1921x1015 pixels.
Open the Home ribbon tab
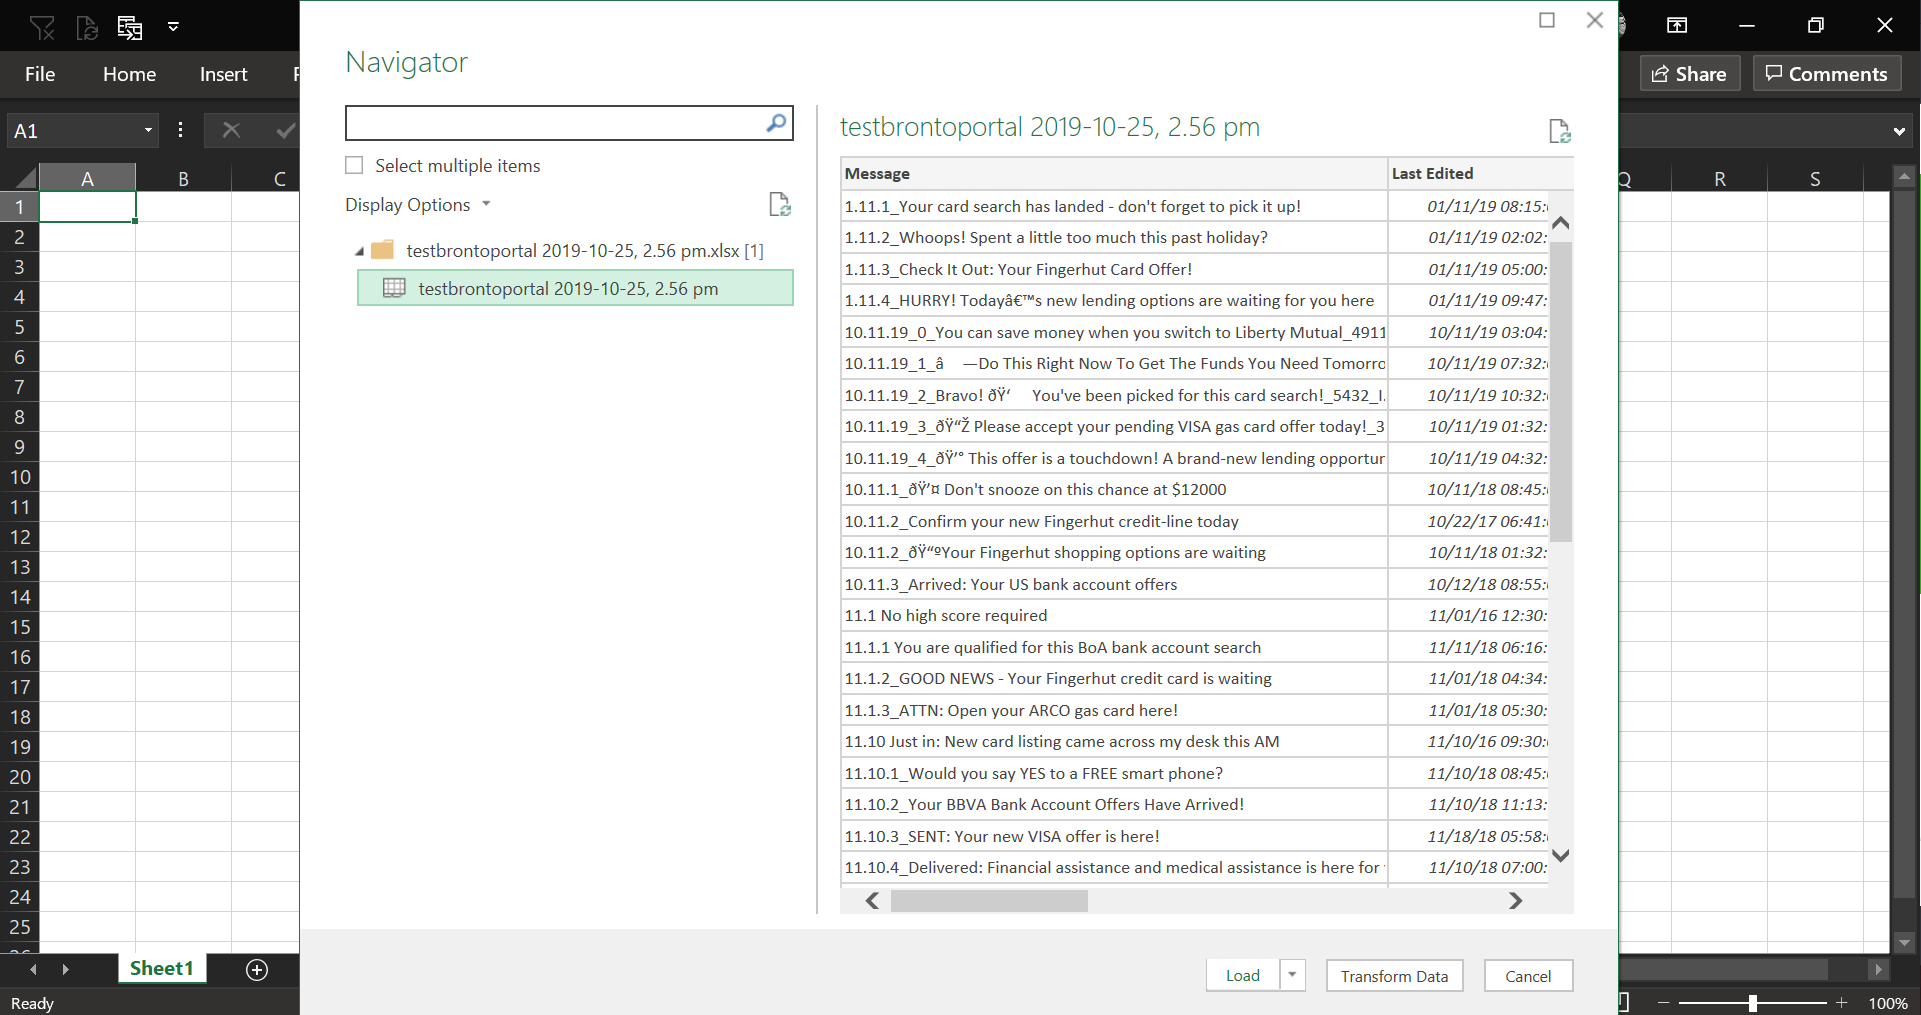(129, 74)
